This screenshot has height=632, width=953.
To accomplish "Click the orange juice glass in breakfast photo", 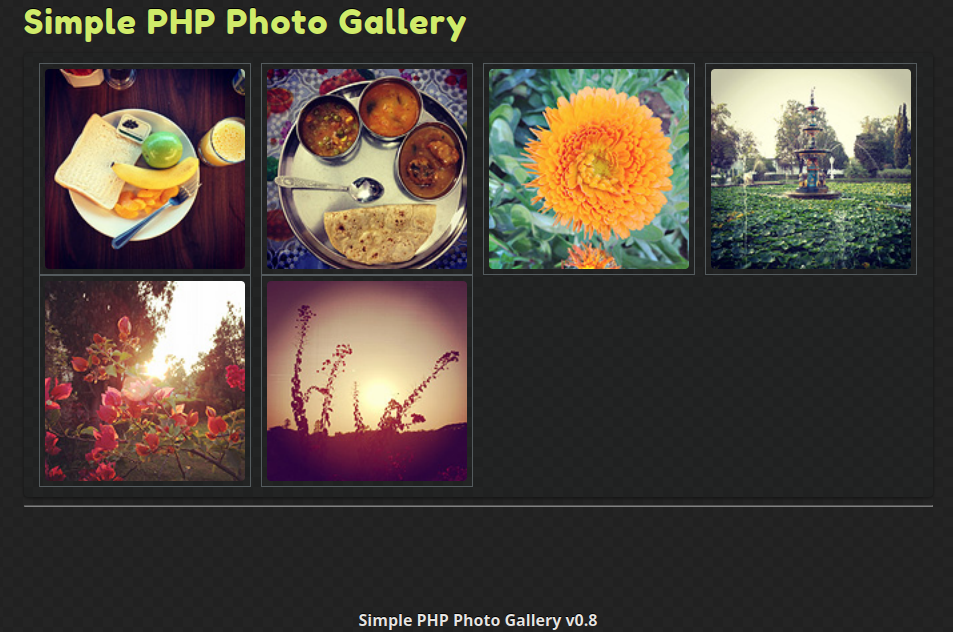I will click(x=224, y=142).
